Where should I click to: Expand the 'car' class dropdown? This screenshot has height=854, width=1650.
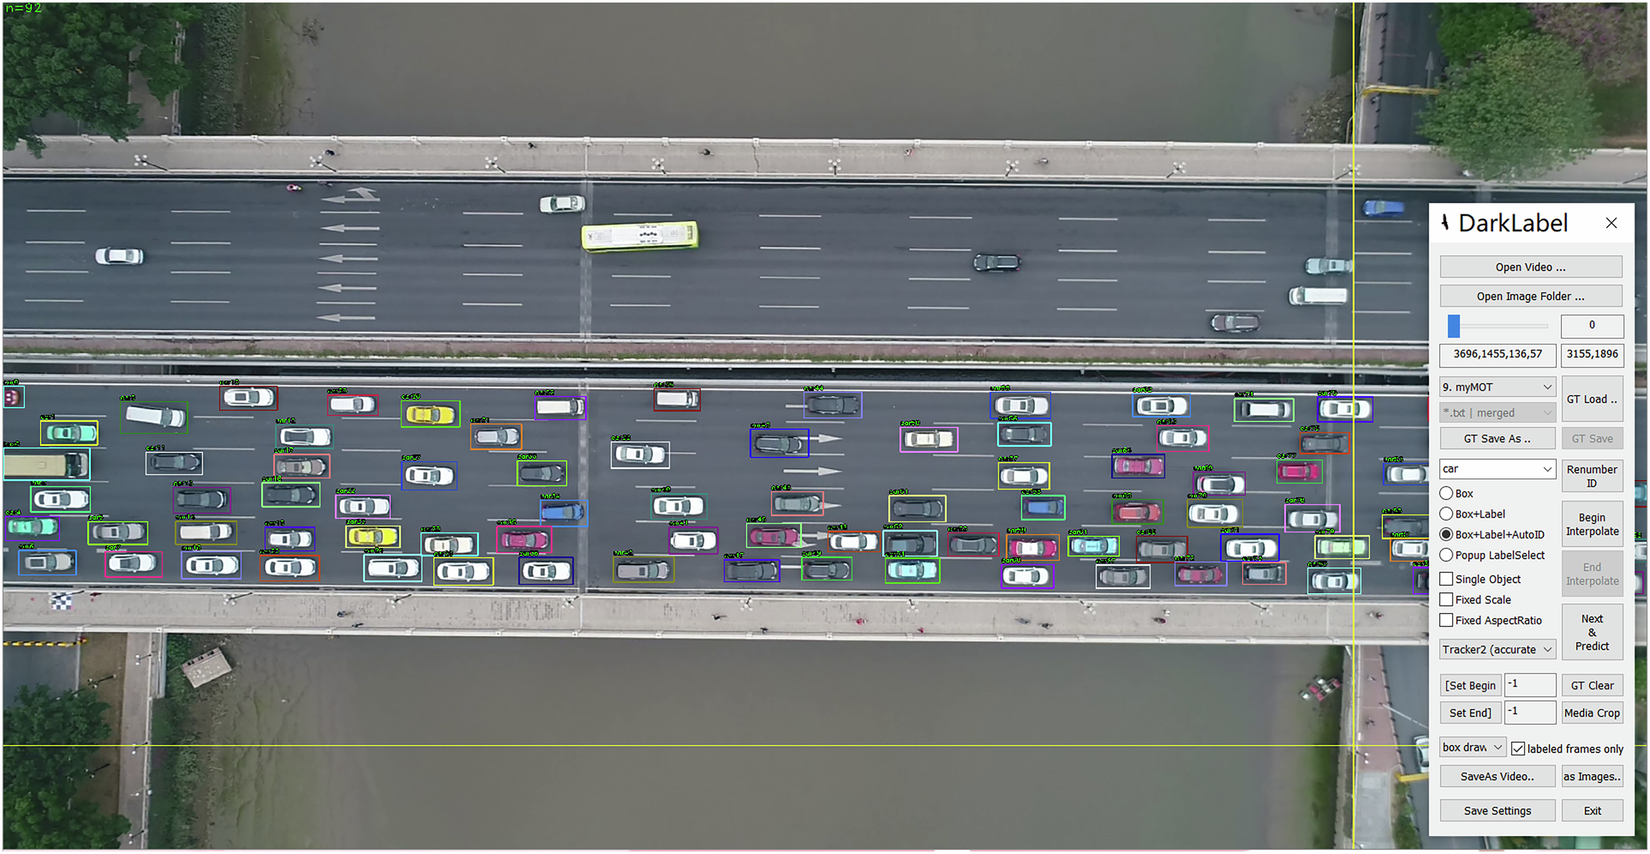pyautogui.click(x=1498, y=469)
